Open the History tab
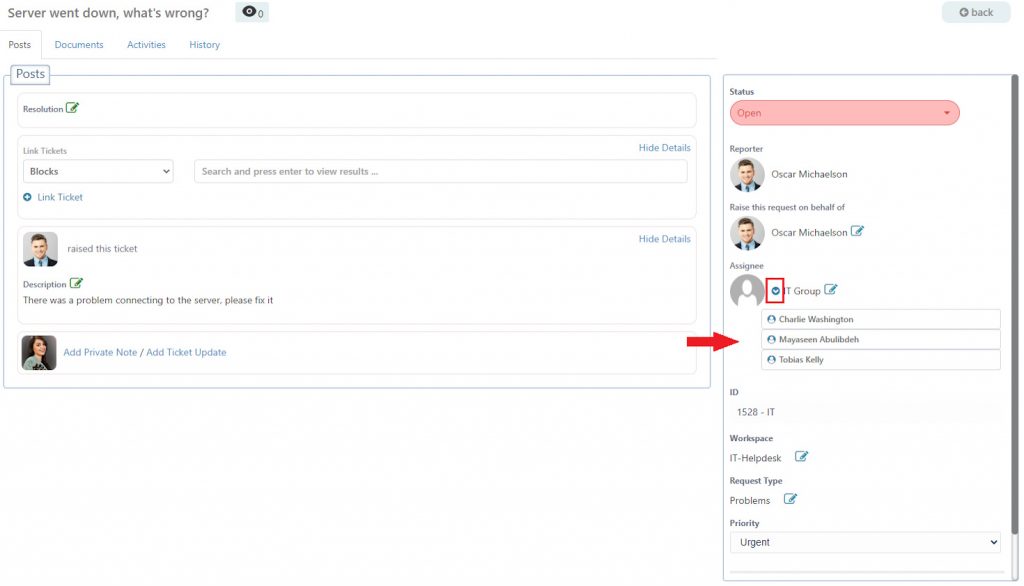 pyautogui.click(x=204, y=44)
